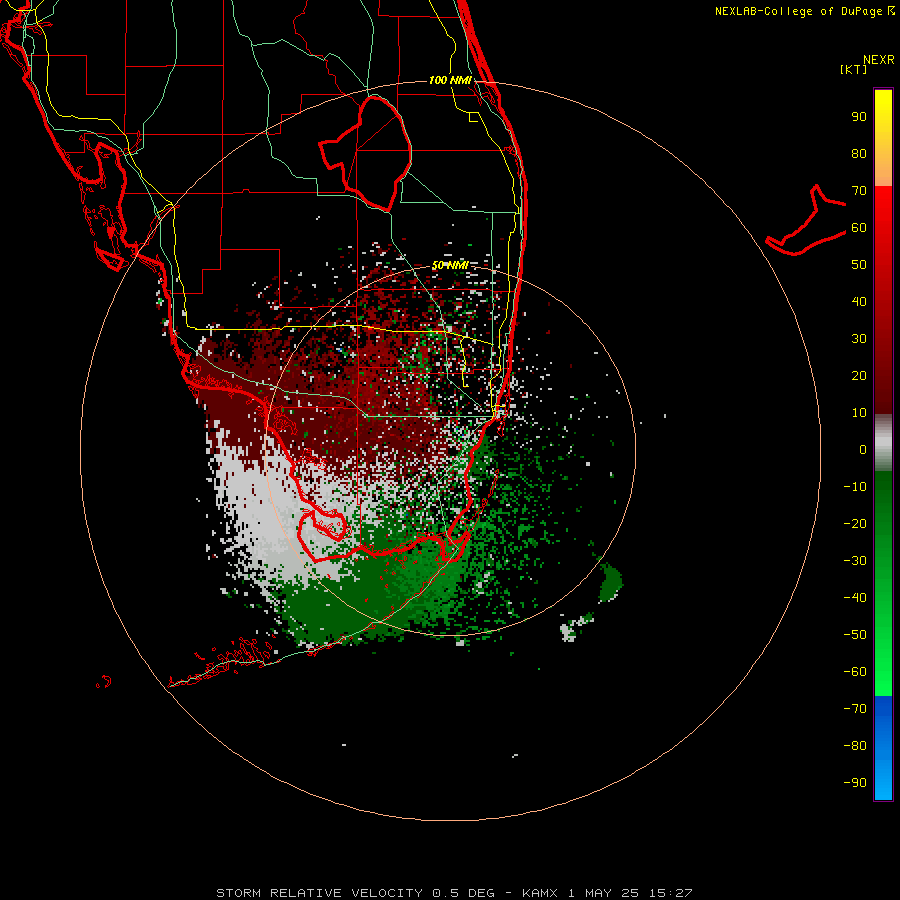Click the 50 knot scale value

[859, 265]
